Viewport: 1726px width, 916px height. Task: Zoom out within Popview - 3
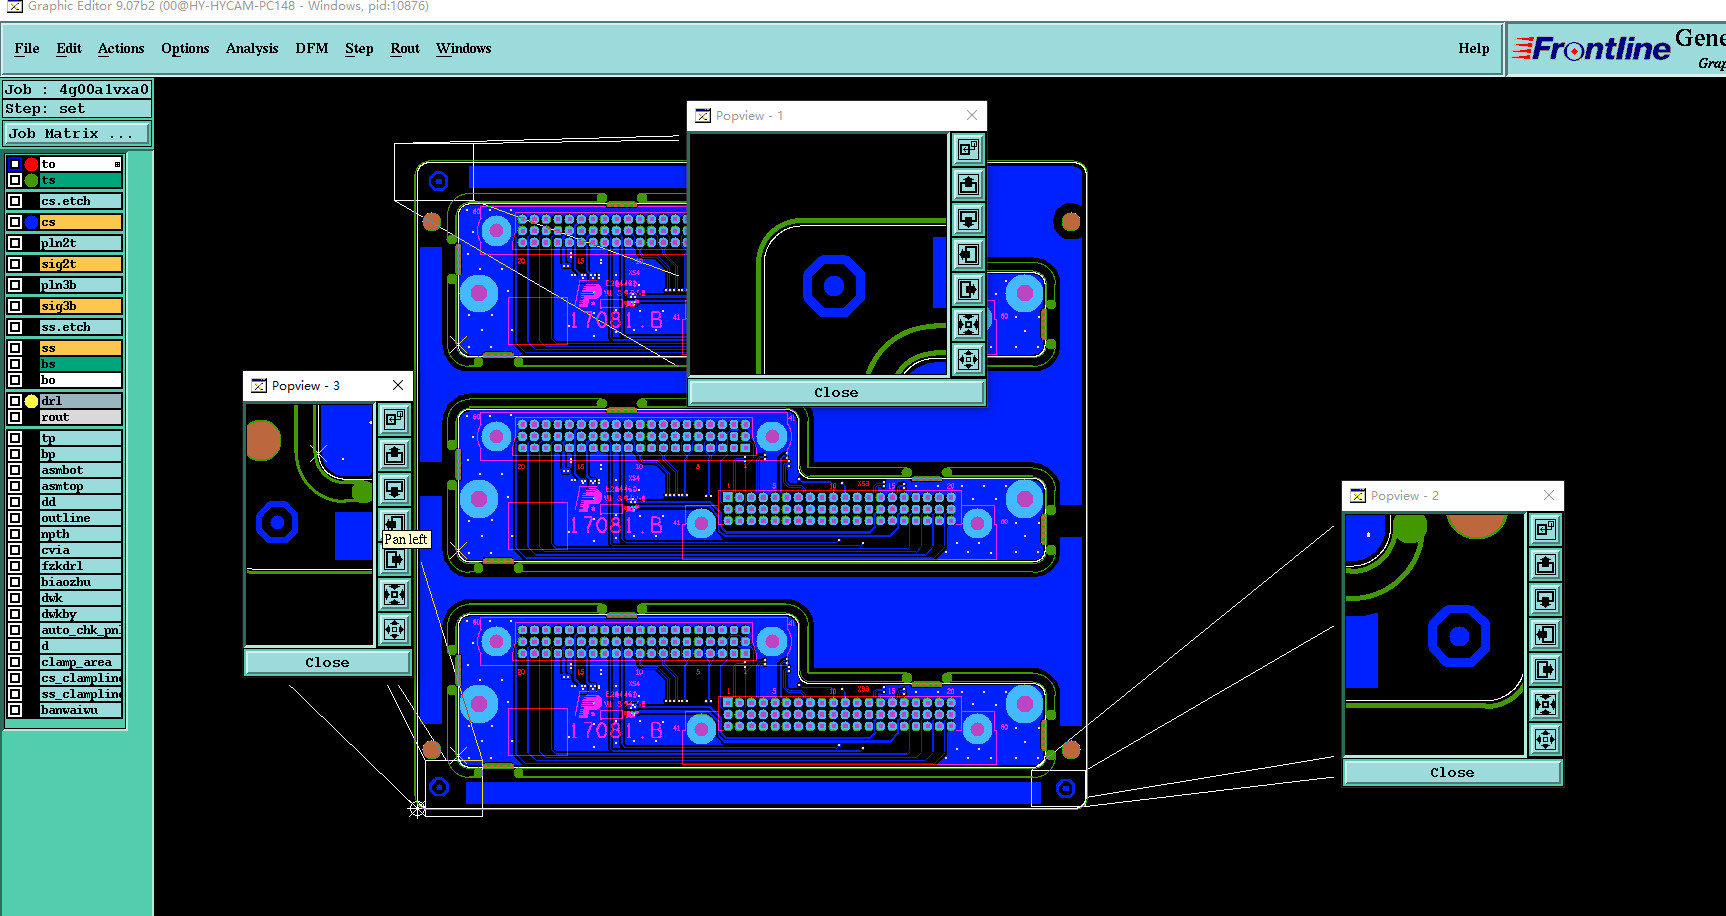[394, 629]
